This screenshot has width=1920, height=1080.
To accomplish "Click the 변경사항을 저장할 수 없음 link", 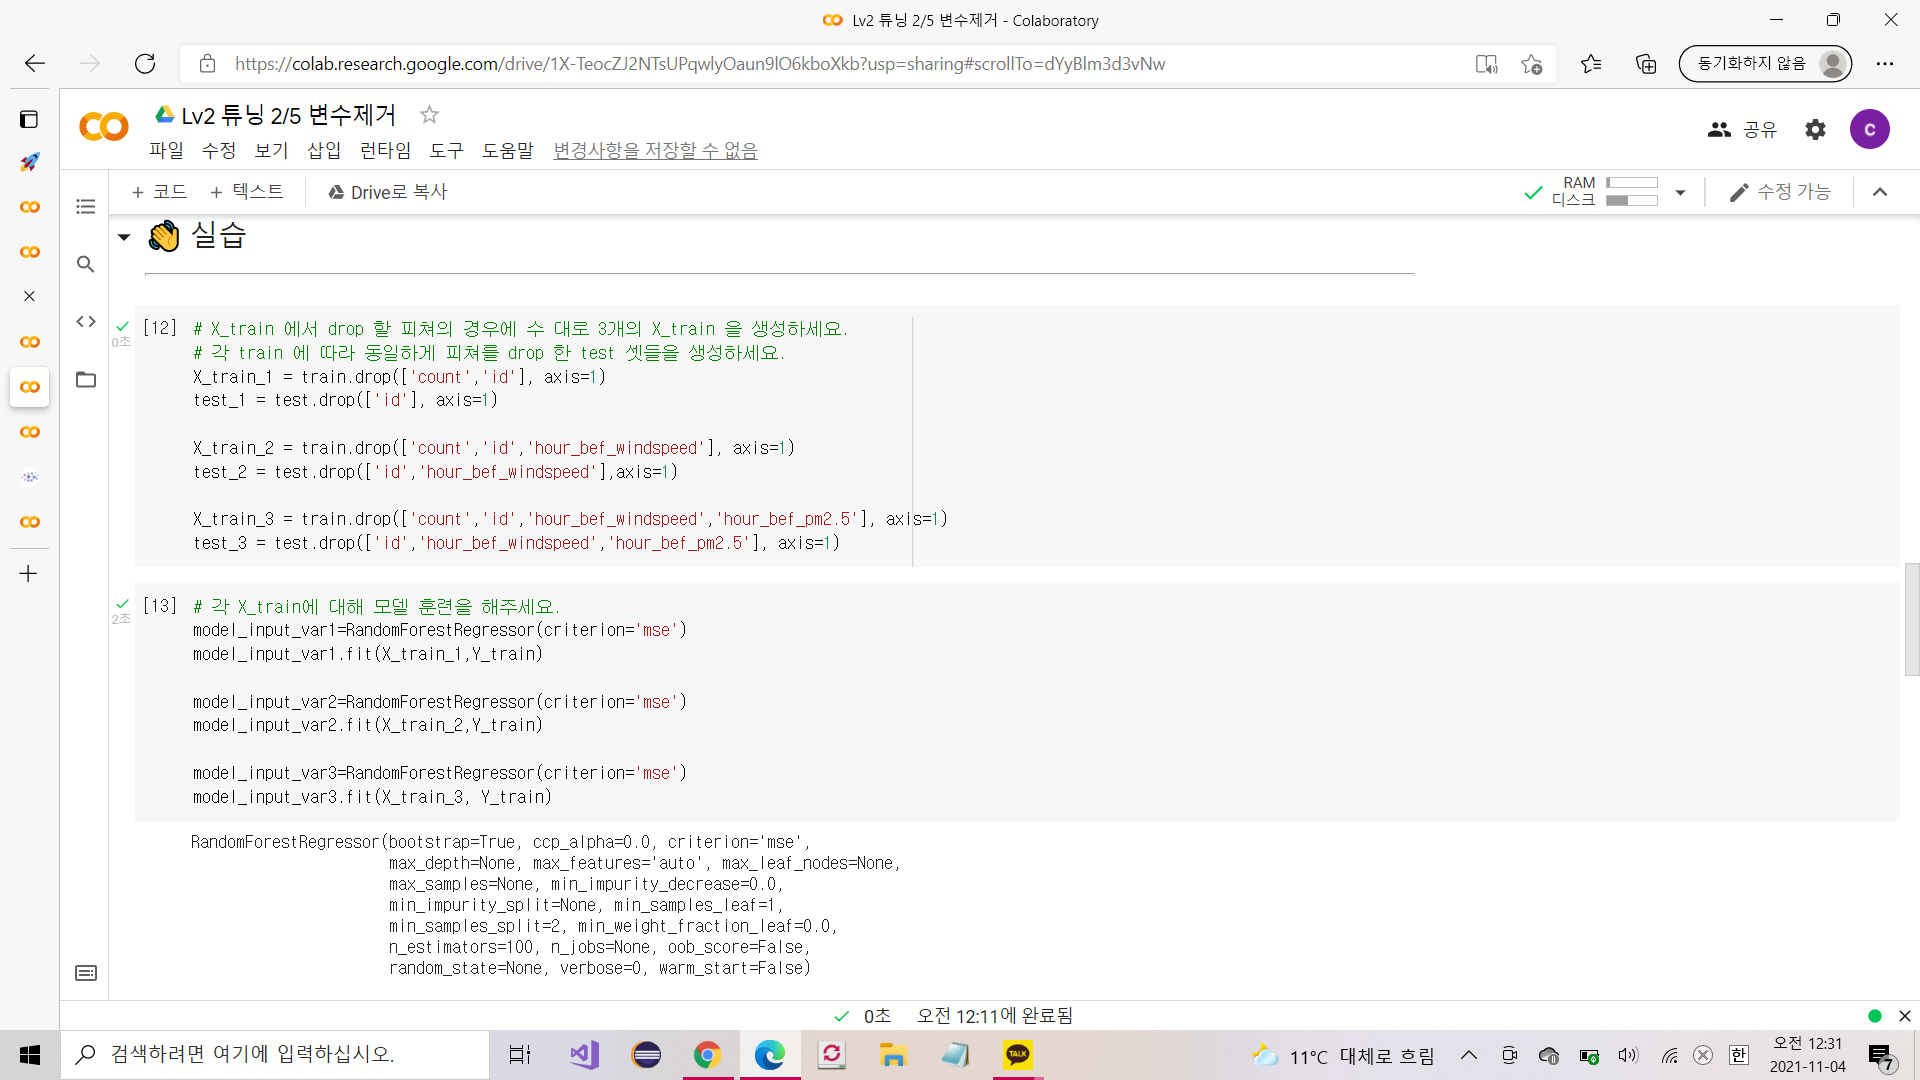I will 655,150.
